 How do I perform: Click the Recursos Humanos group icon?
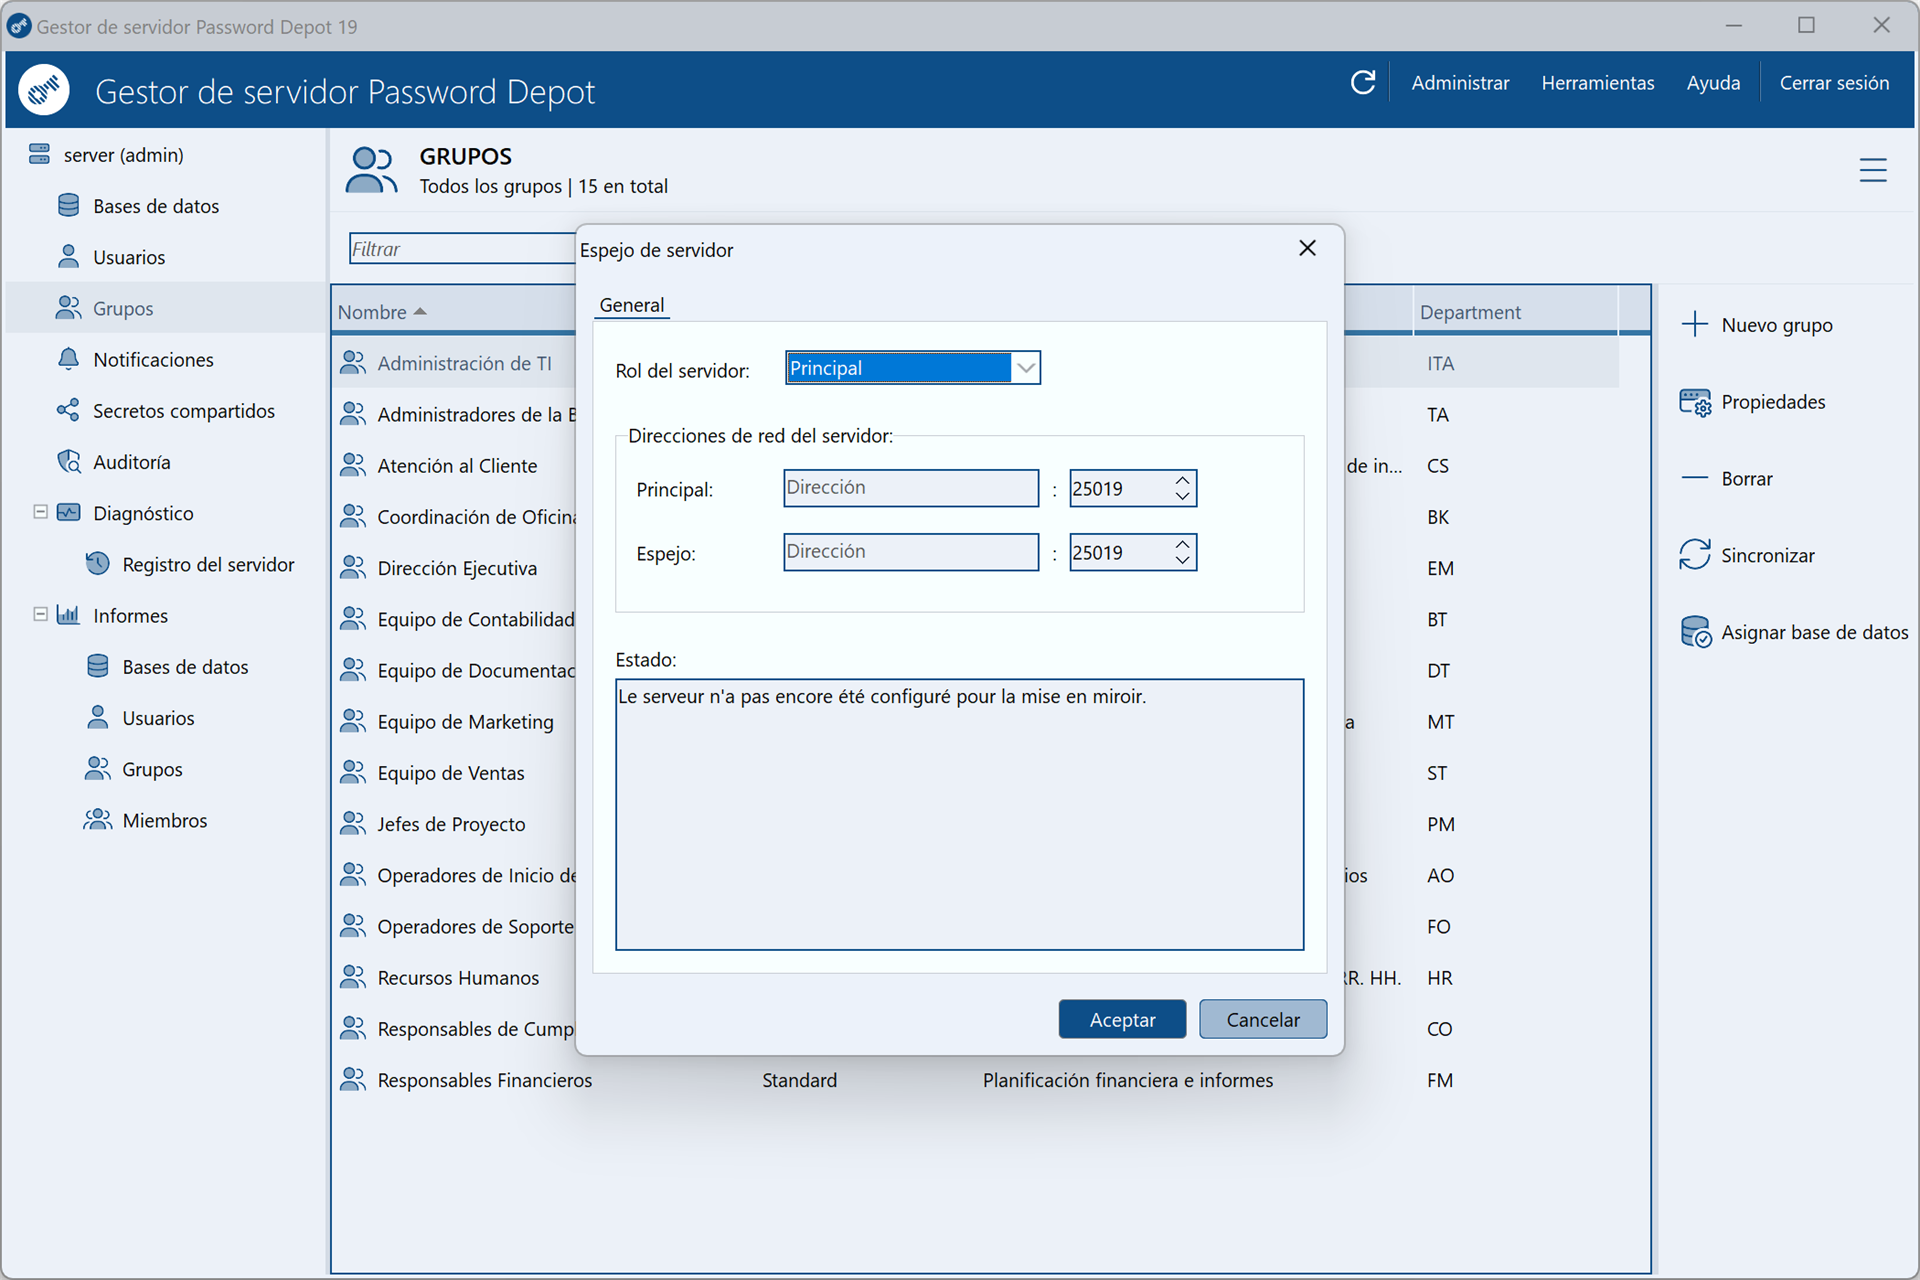[x=353, y=977]
